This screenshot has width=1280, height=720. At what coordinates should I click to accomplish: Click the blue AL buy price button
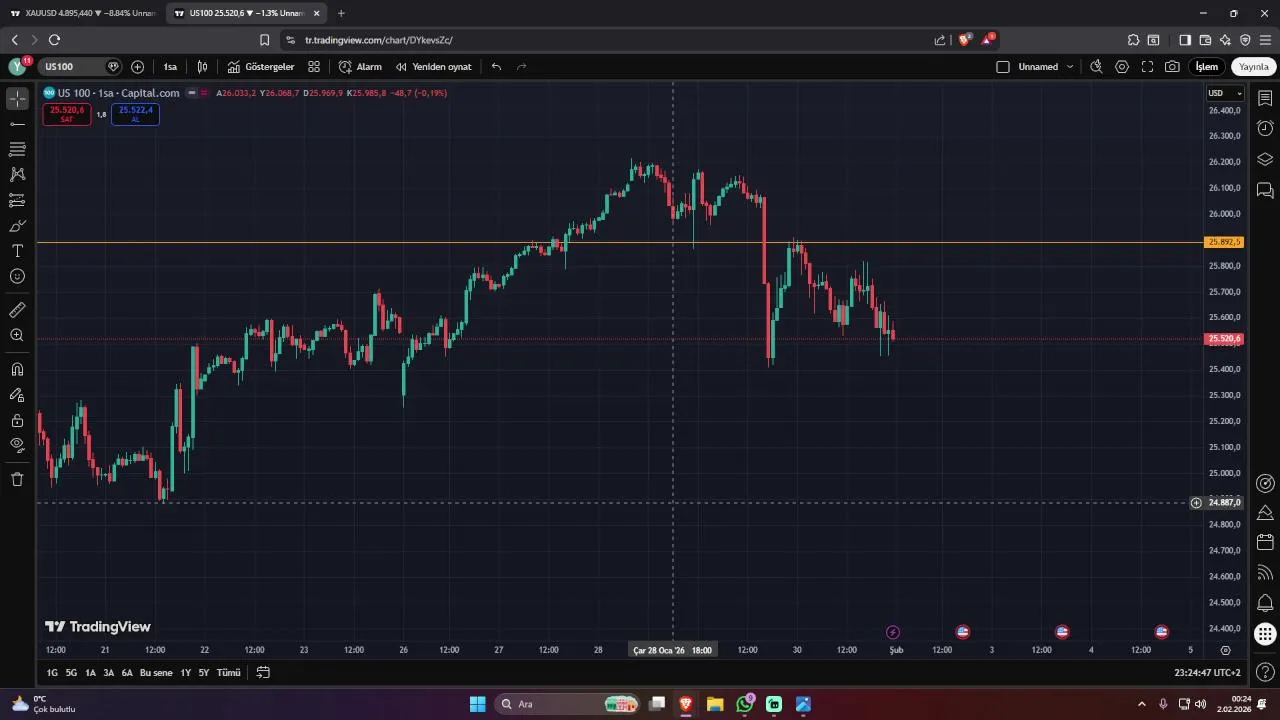[x=136, y=114]
